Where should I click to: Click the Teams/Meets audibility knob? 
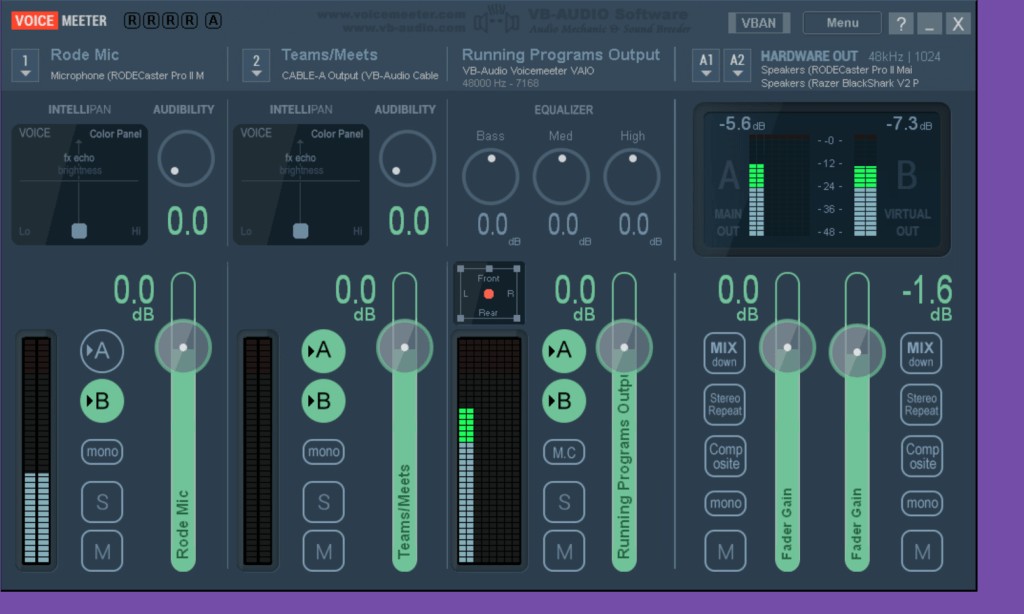(x=407, y=159)
